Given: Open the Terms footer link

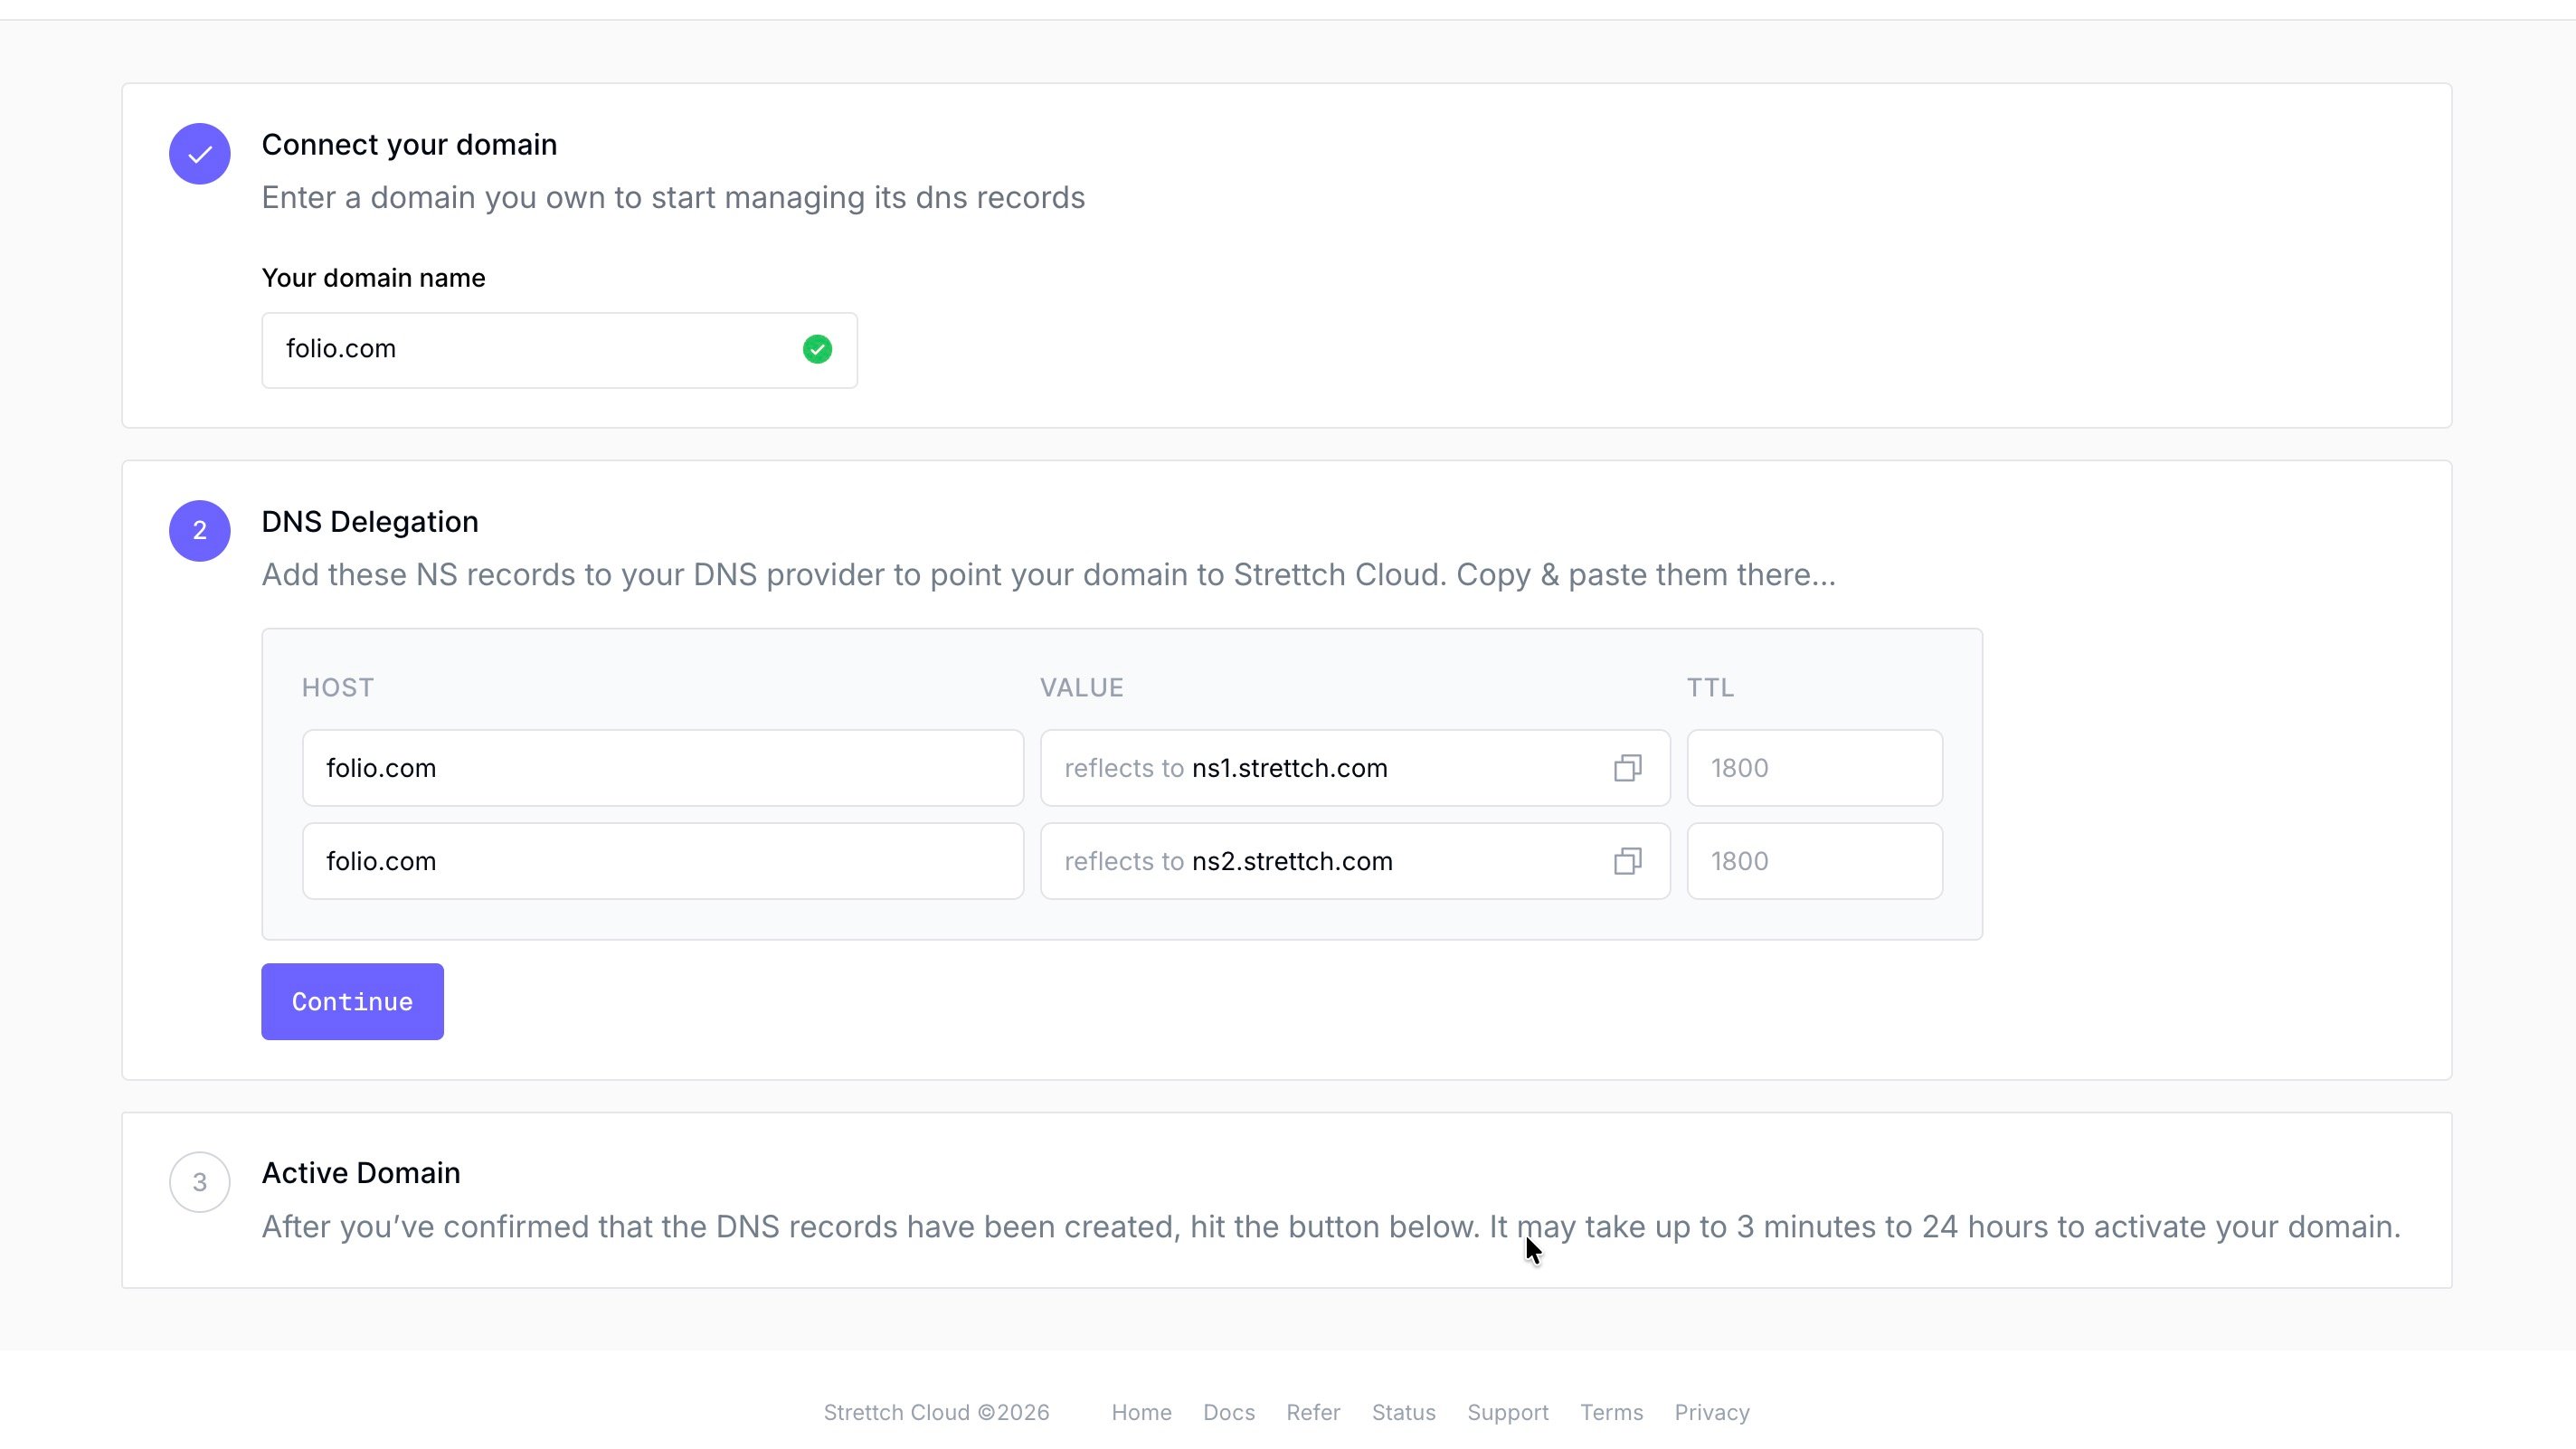Looking at the screenshot, I should [1611, 1412].
